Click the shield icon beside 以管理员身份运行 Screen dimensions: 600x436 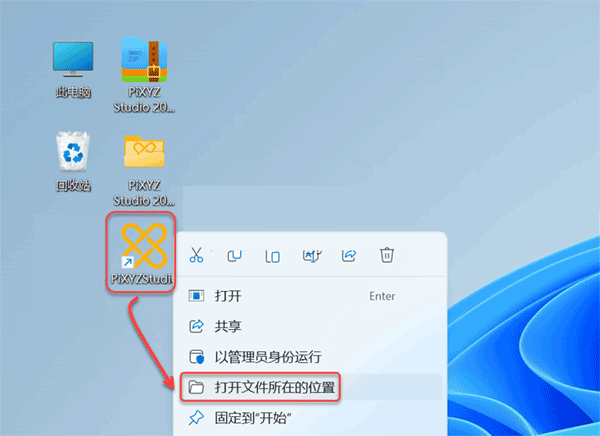point(197,357)
